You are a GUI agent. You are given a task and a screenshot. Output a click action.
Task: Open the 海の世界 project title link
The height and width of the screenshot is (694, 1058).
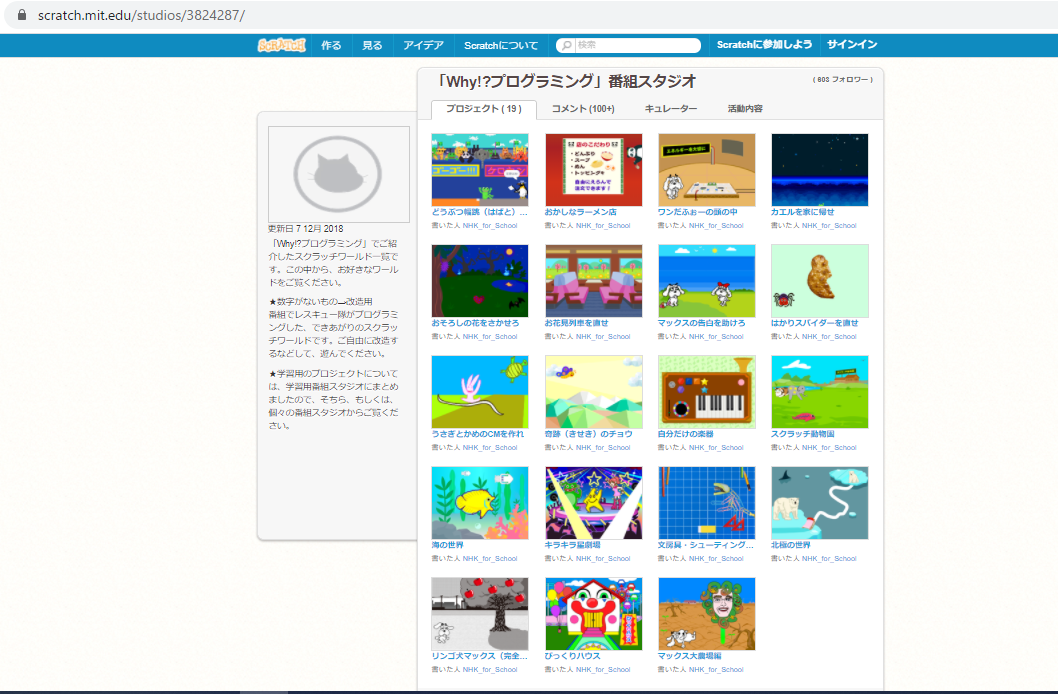tap(447, 545)
